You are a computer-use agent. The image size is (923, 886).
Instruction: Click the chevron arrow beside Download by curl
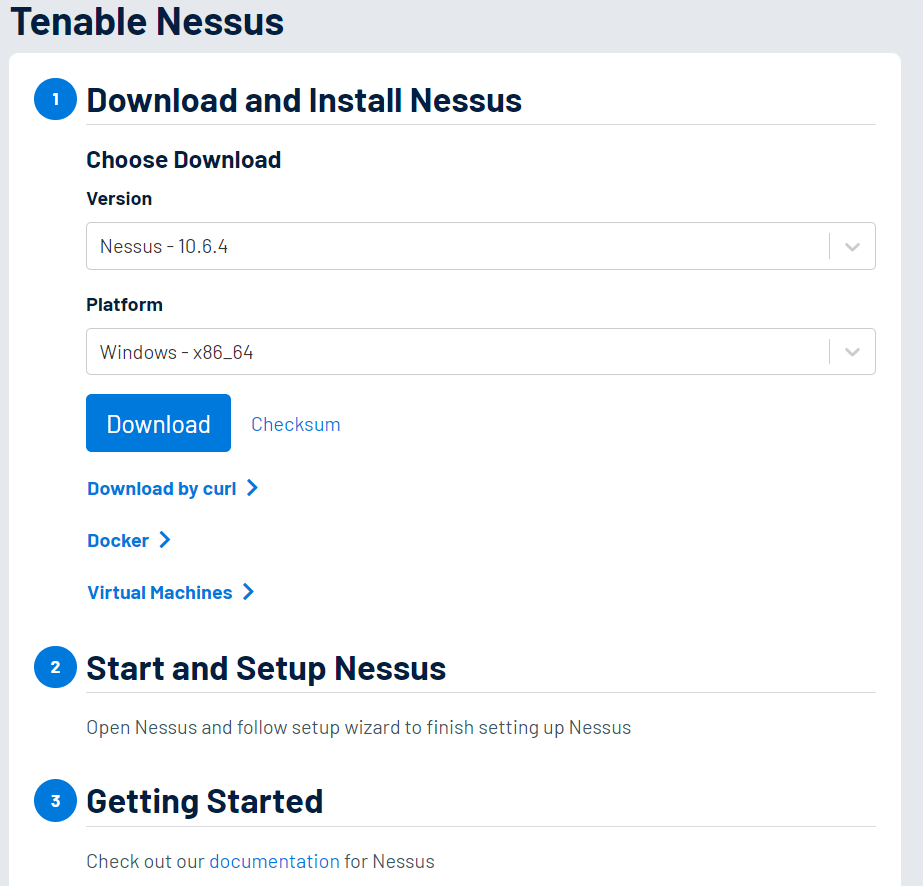[x=252, y=488]
